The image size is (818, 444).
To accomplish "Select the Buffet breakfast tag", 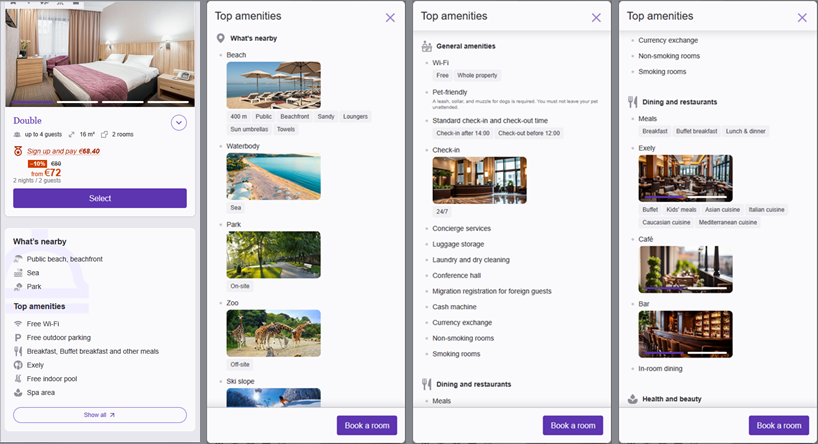I will [696, 131].
